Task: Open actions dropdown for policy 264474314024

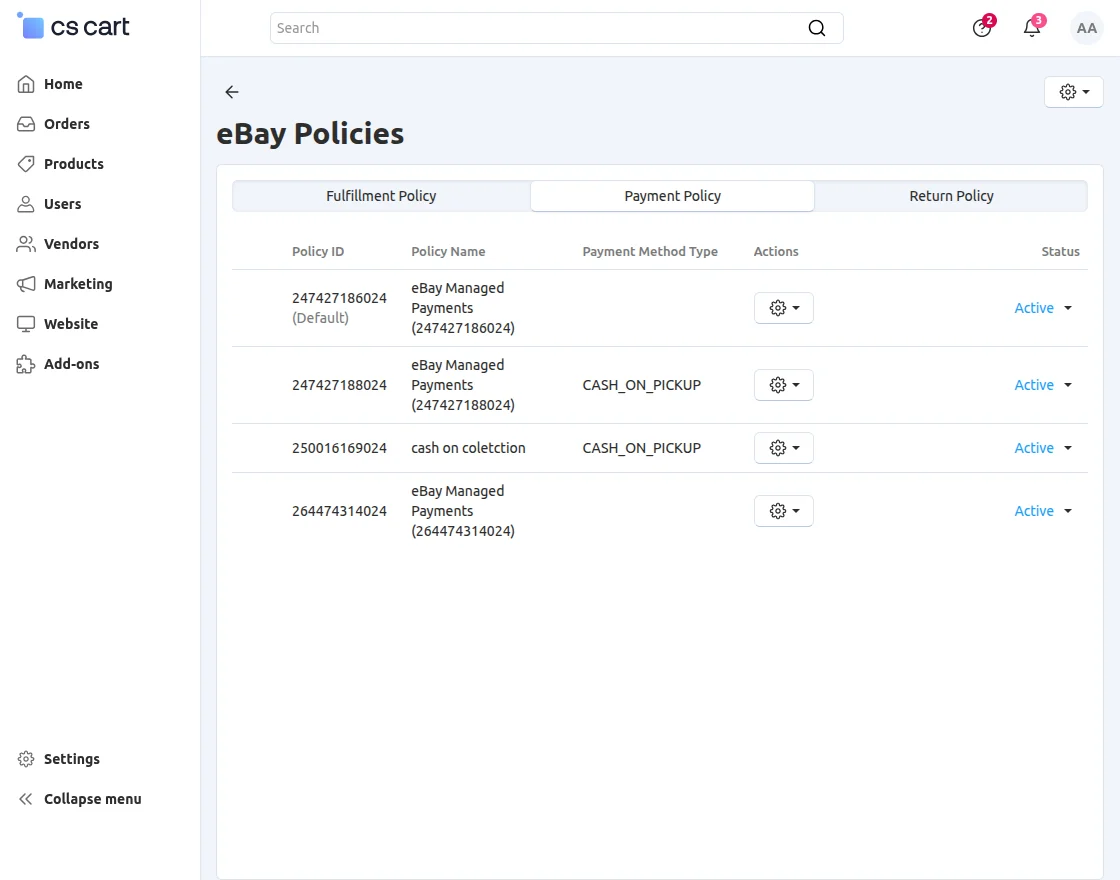Action: [x=784, y=511]
